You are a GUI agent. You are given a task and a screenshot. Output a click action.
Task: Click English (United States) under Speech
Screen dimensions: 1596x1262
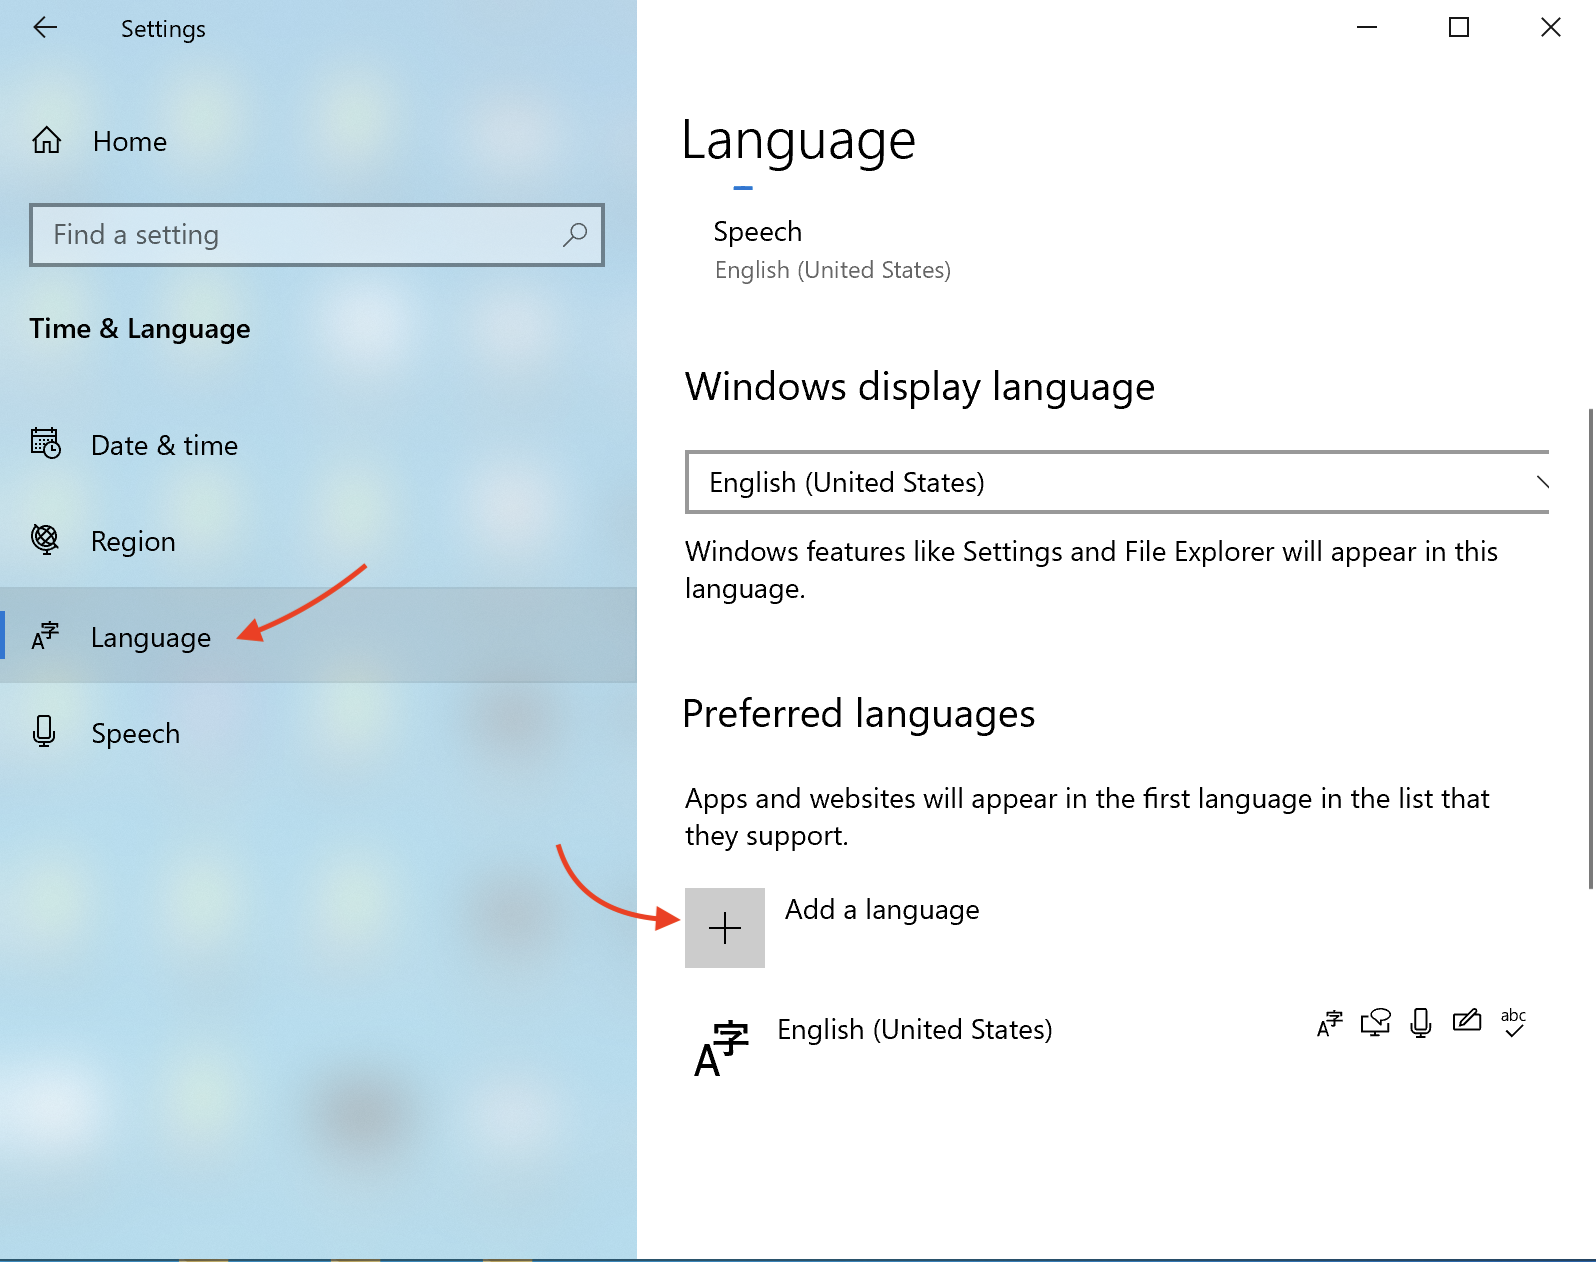[x=833, y=270]
